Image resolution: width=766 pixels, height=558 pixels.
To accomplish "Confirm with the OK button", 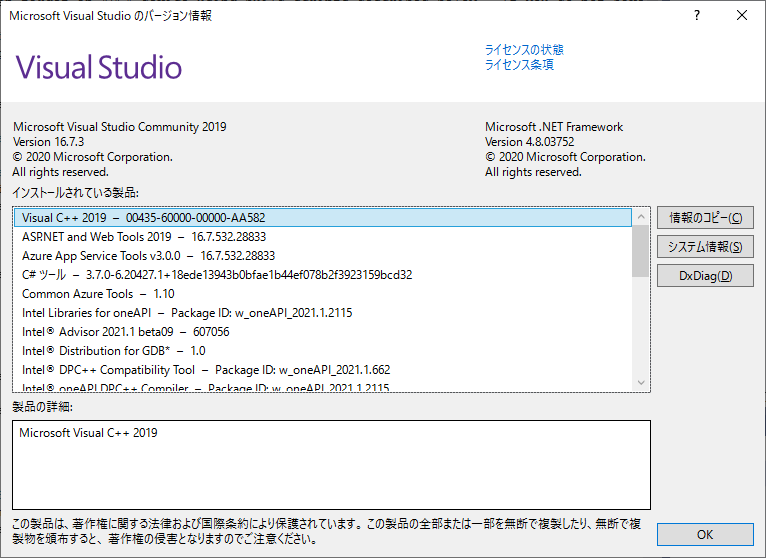I will pos(705,535).
